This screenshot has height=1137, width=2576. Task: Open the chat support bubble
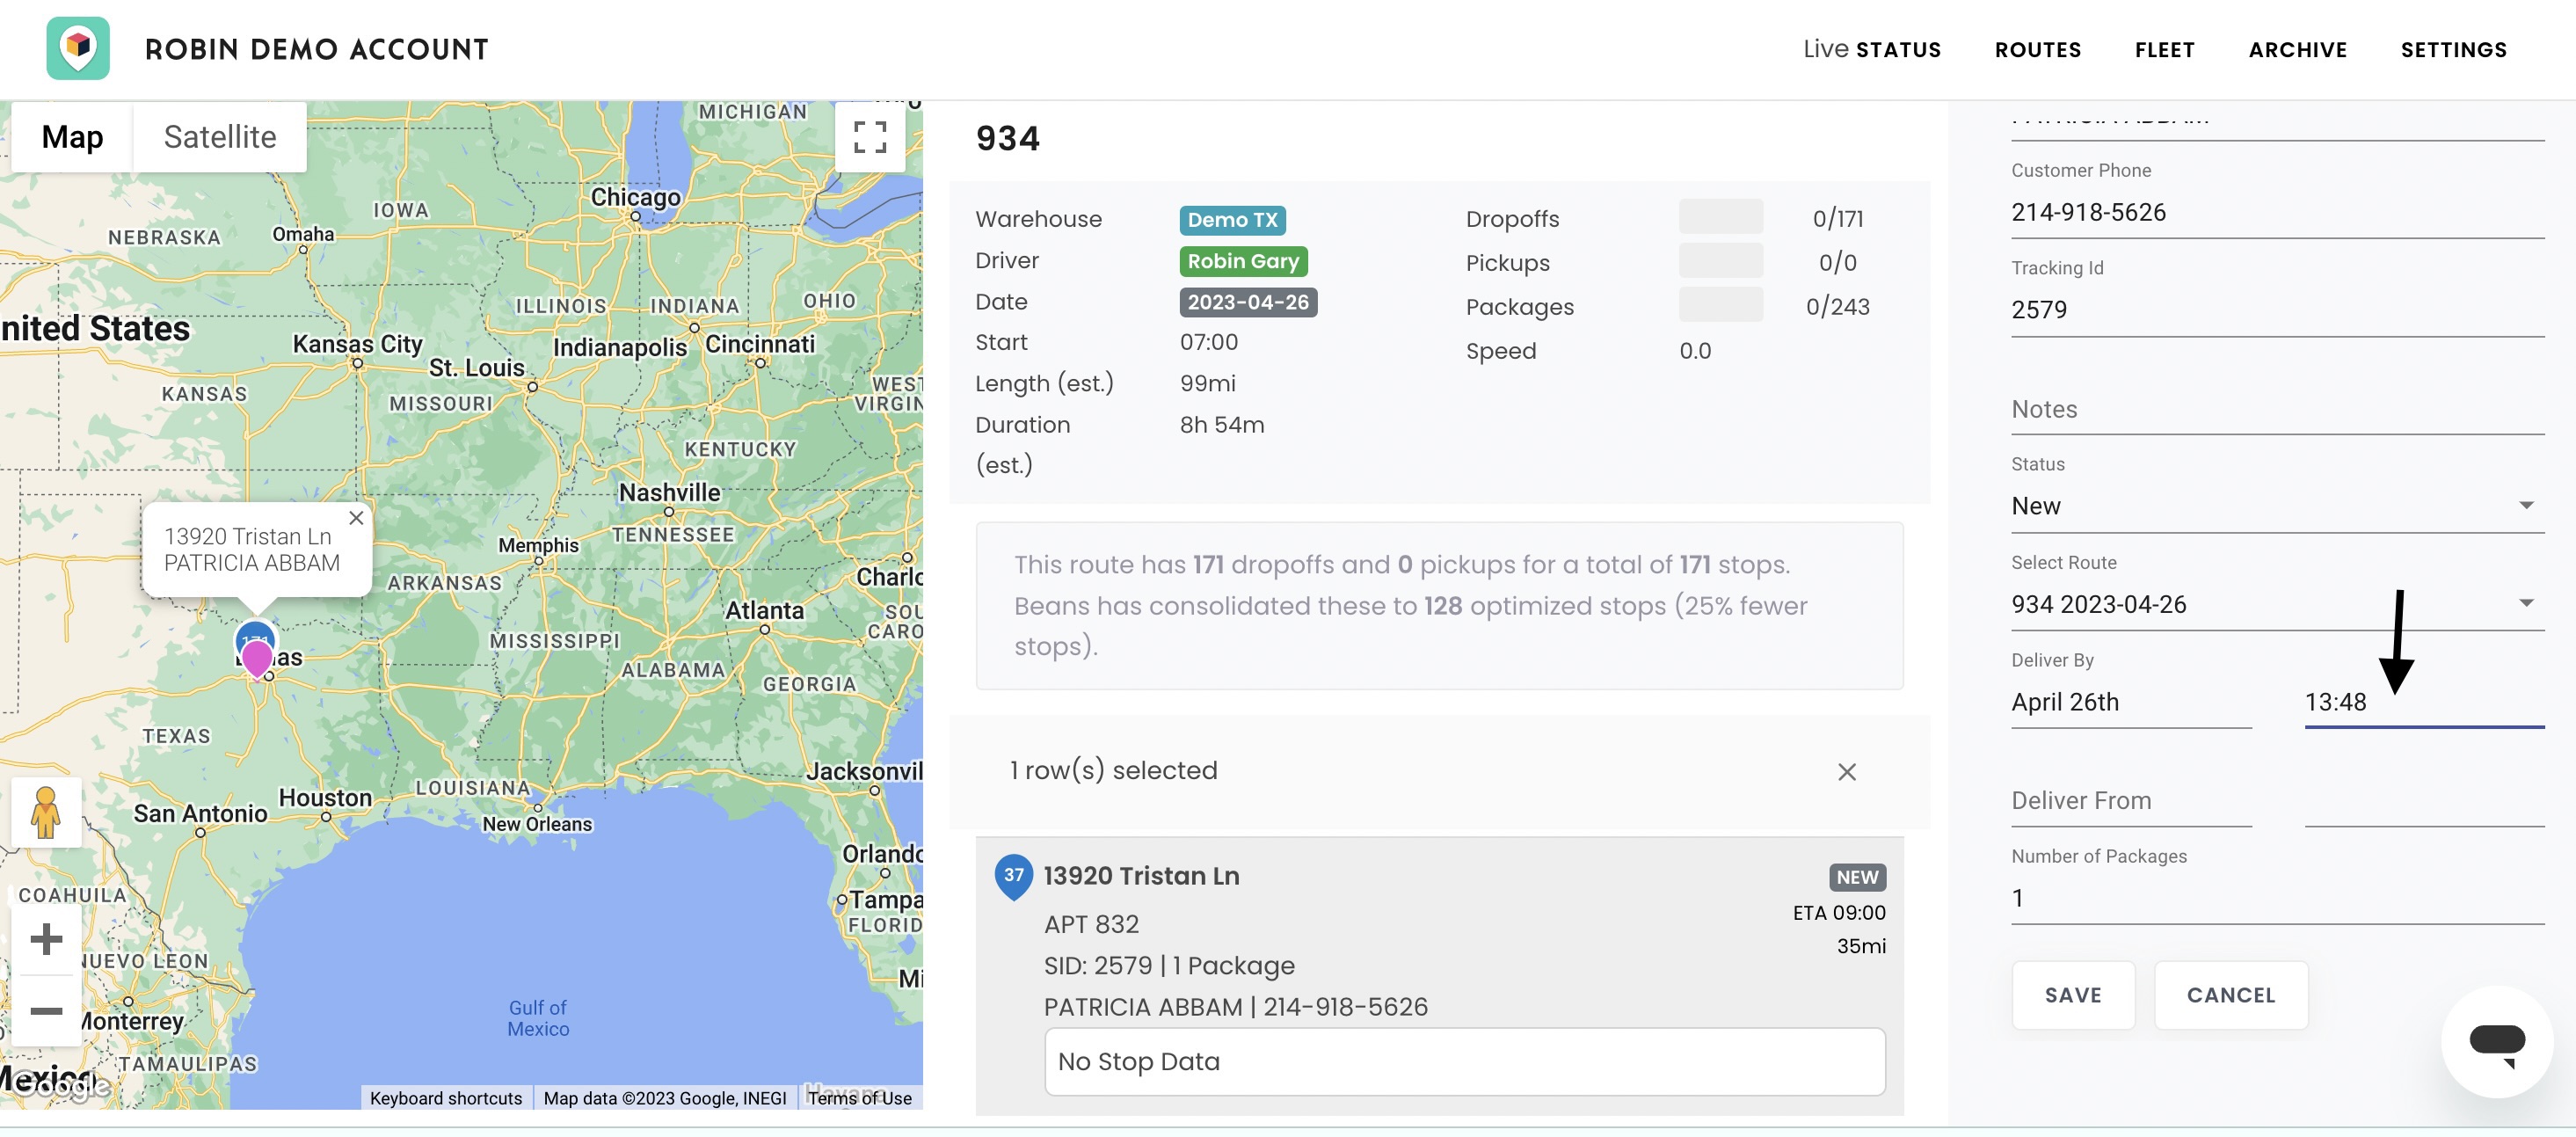[2497, 1041]
